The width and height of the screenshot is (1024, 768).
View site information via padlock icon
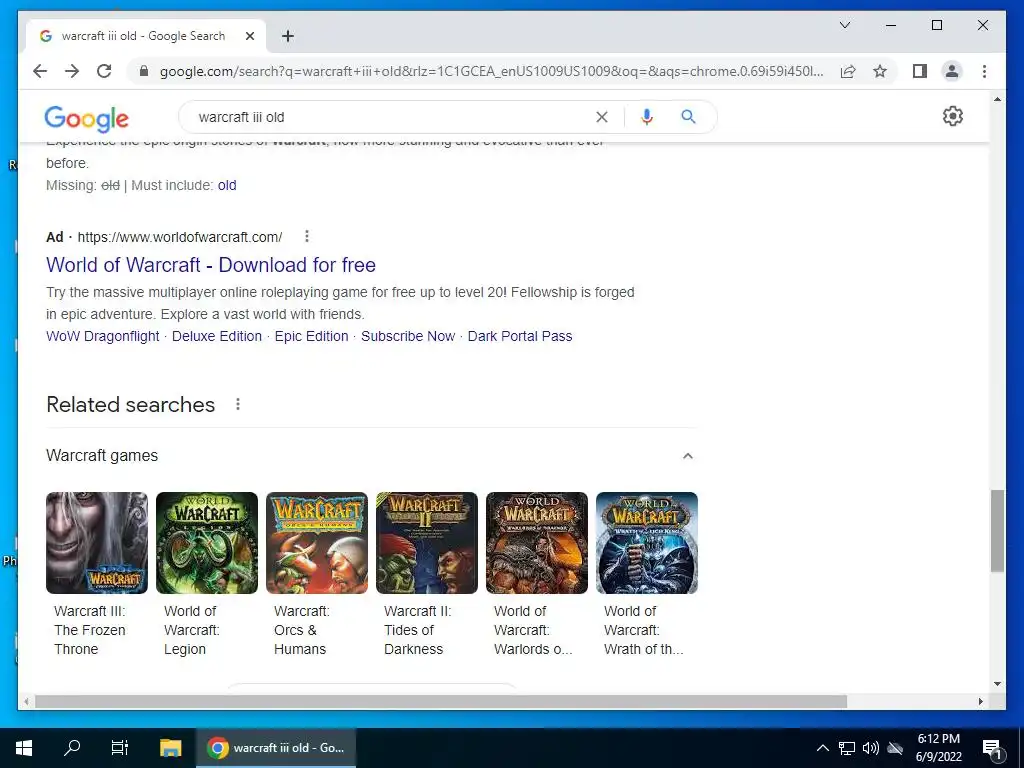click(144, 71)
